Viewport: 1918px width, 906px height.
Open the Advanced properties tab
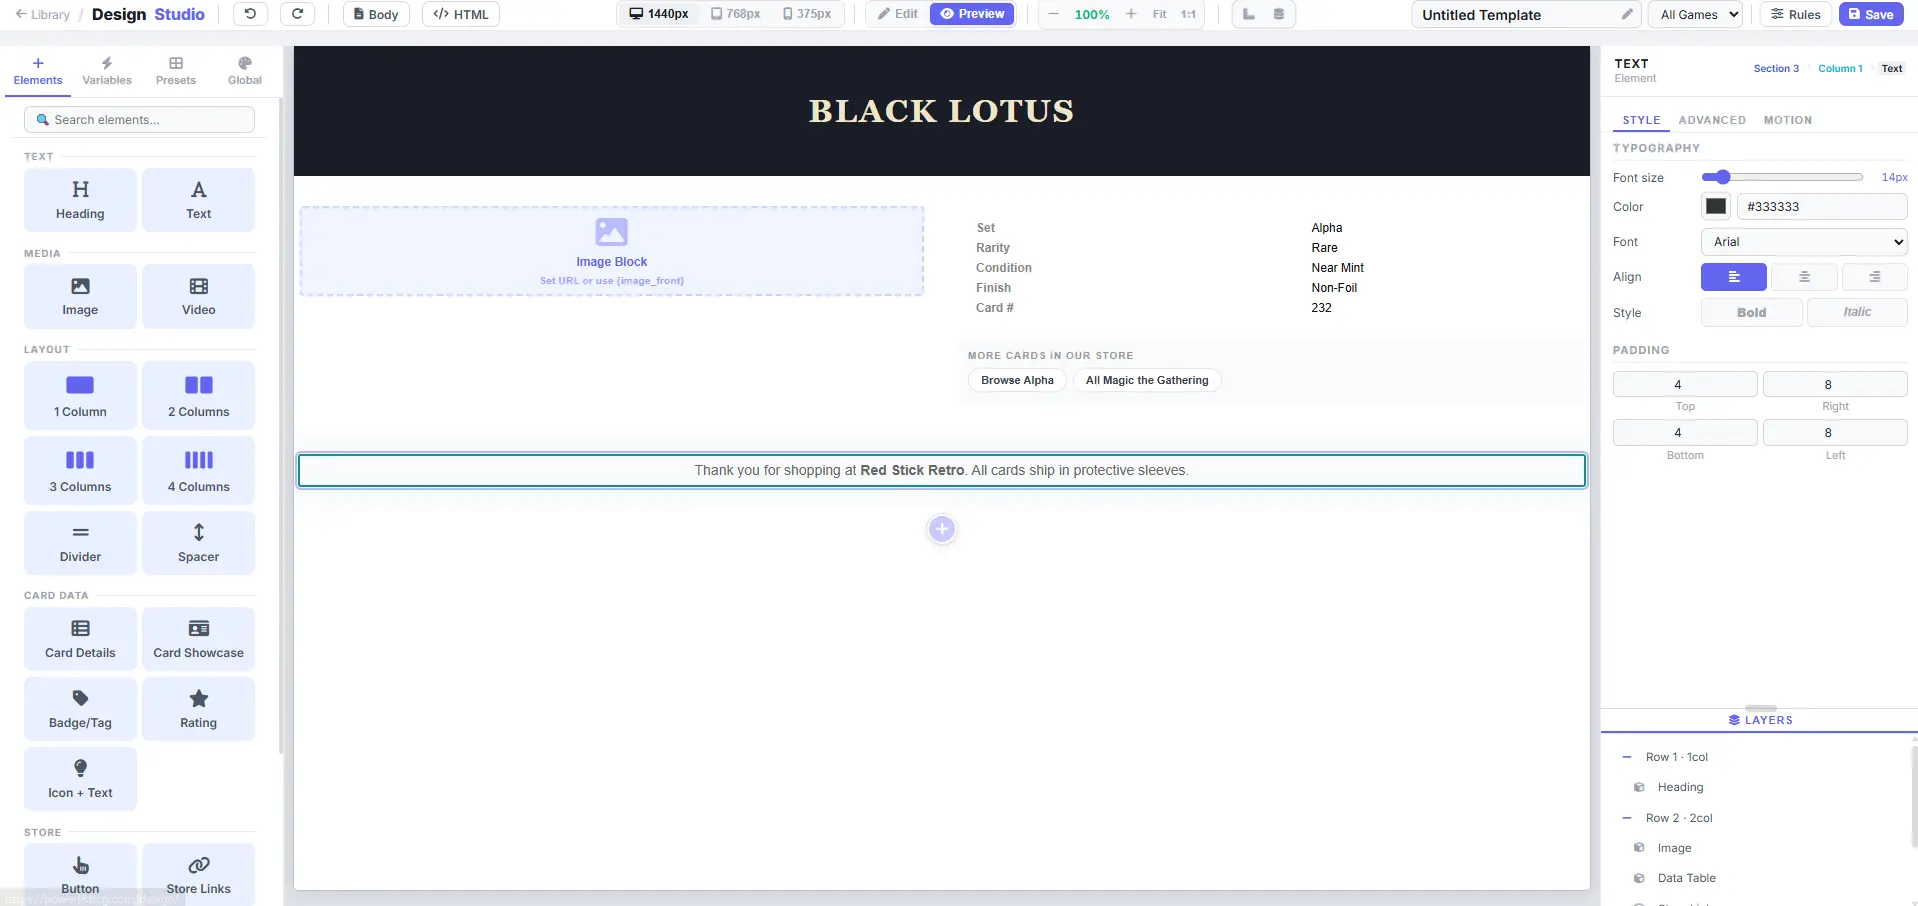click(1712, 120)
